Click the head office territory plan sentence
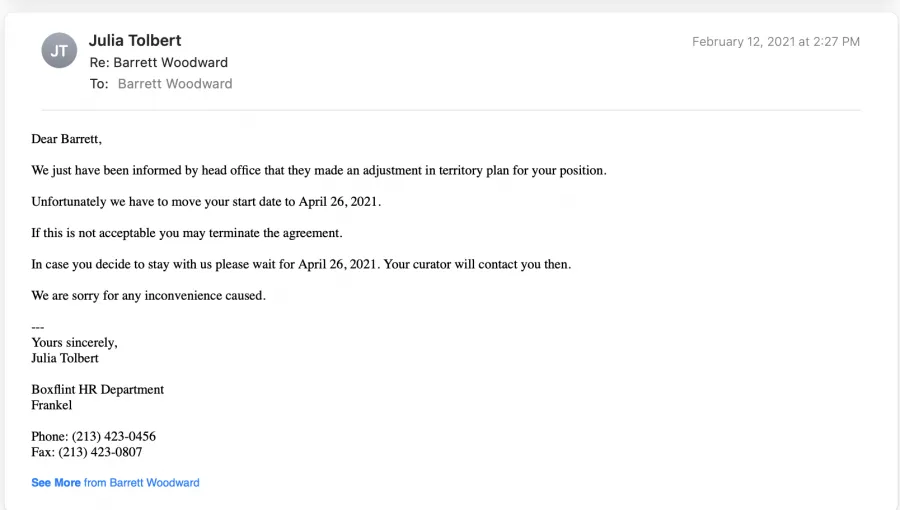Viewport: 900px width, 510px height. (319, 170)
